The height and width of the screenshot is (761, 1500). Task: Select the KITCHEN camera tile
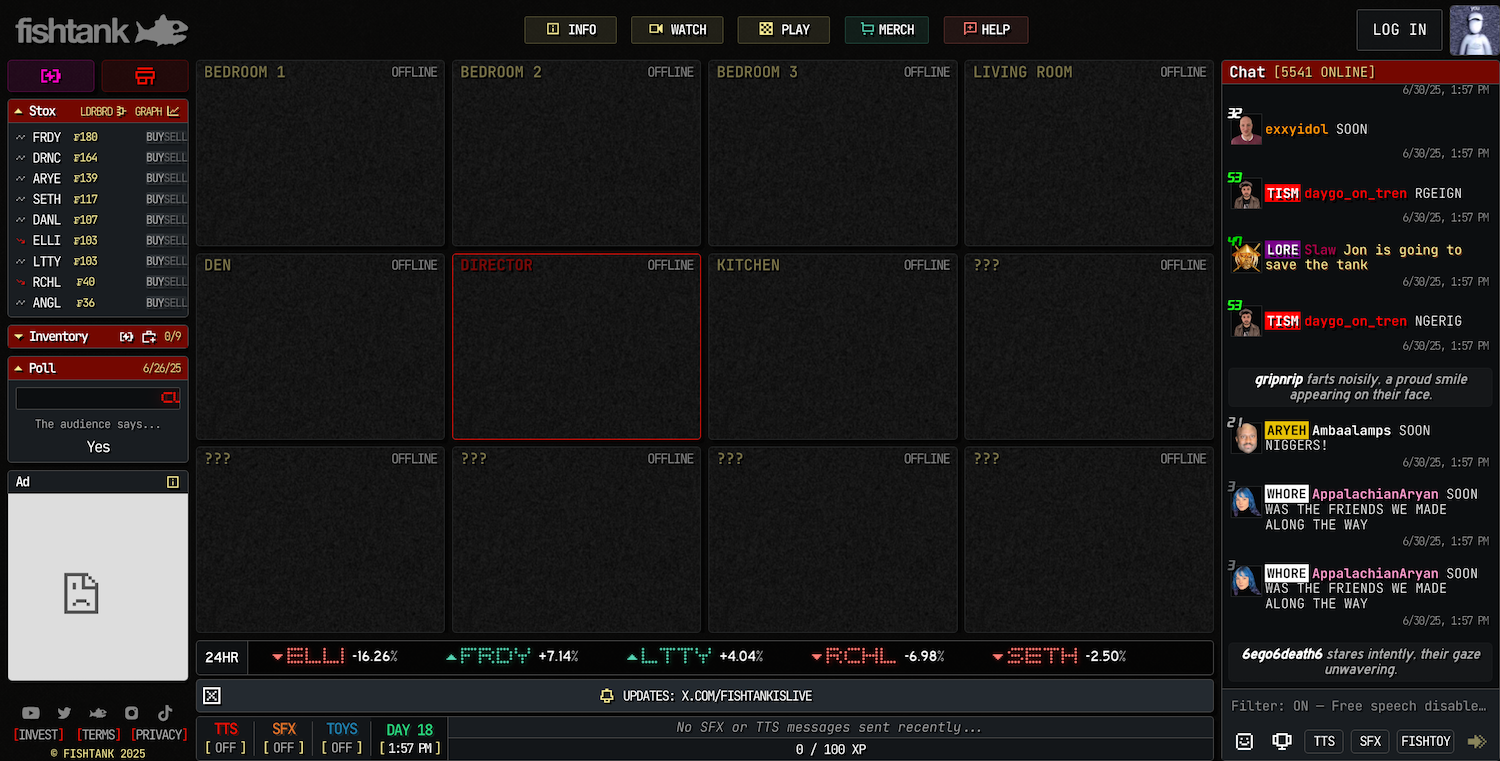pos(833,346)
